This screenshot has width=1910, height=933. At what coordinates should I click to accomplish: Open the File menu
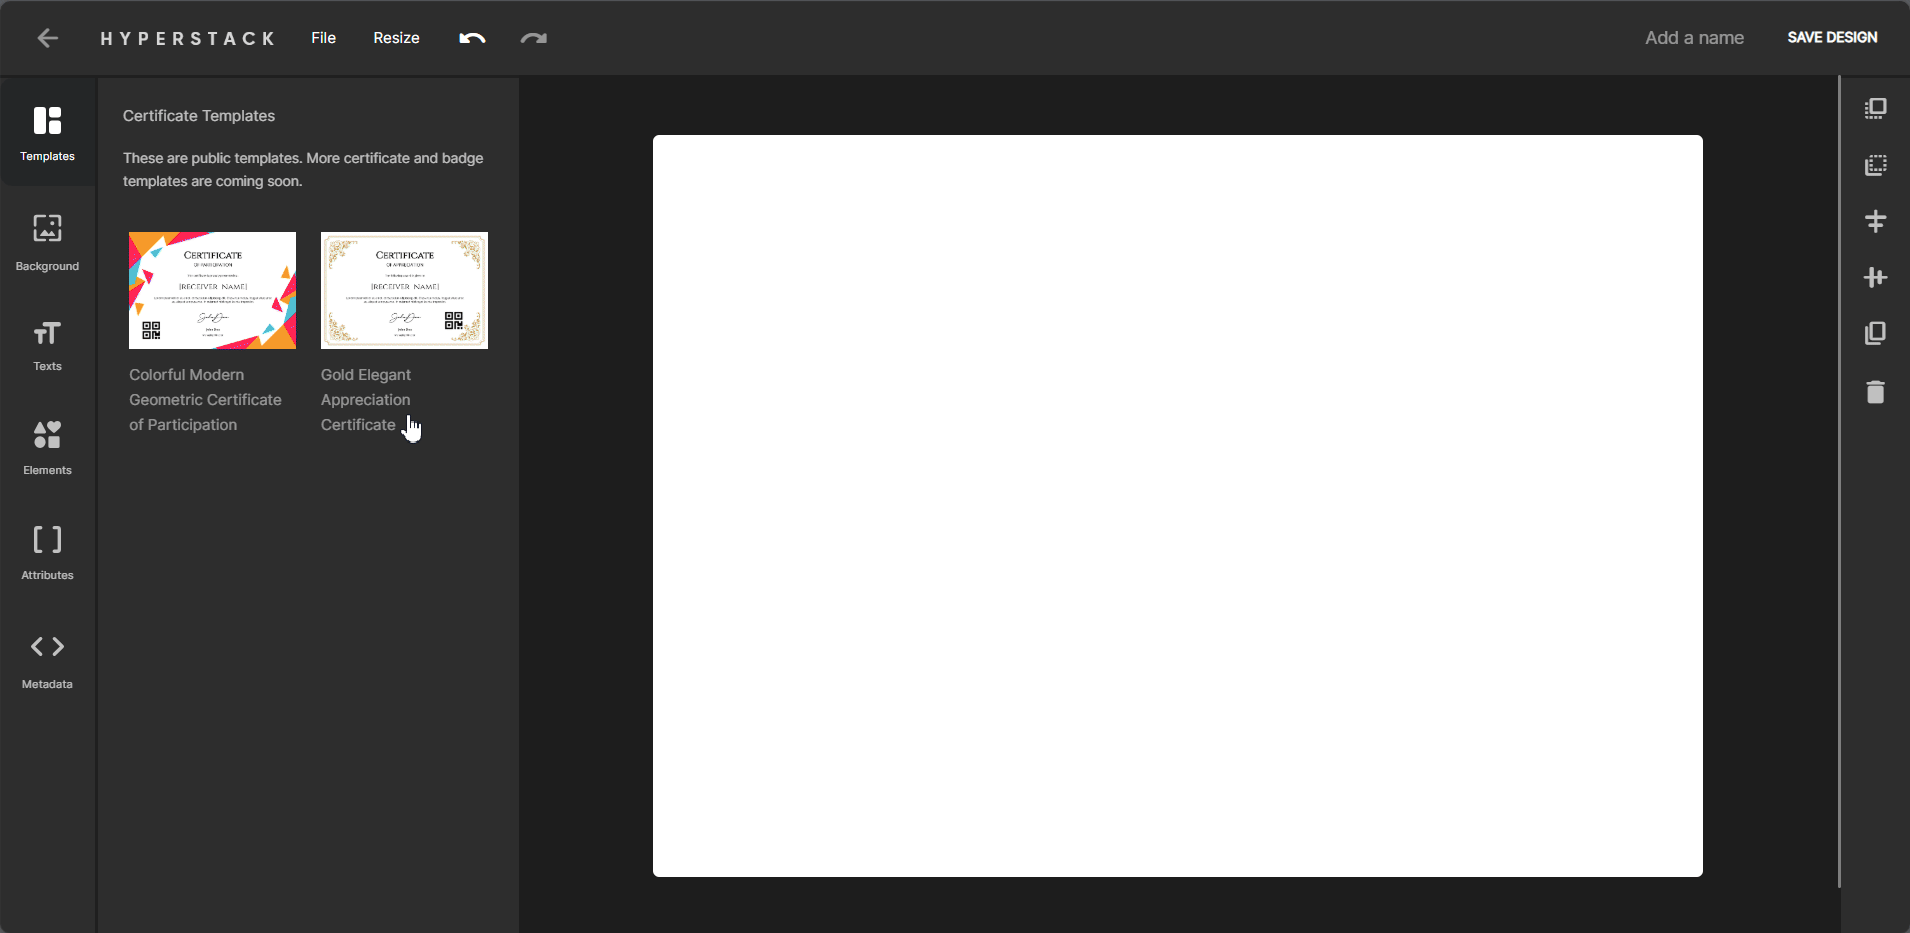pyautogui.click(x=323, y=38)
